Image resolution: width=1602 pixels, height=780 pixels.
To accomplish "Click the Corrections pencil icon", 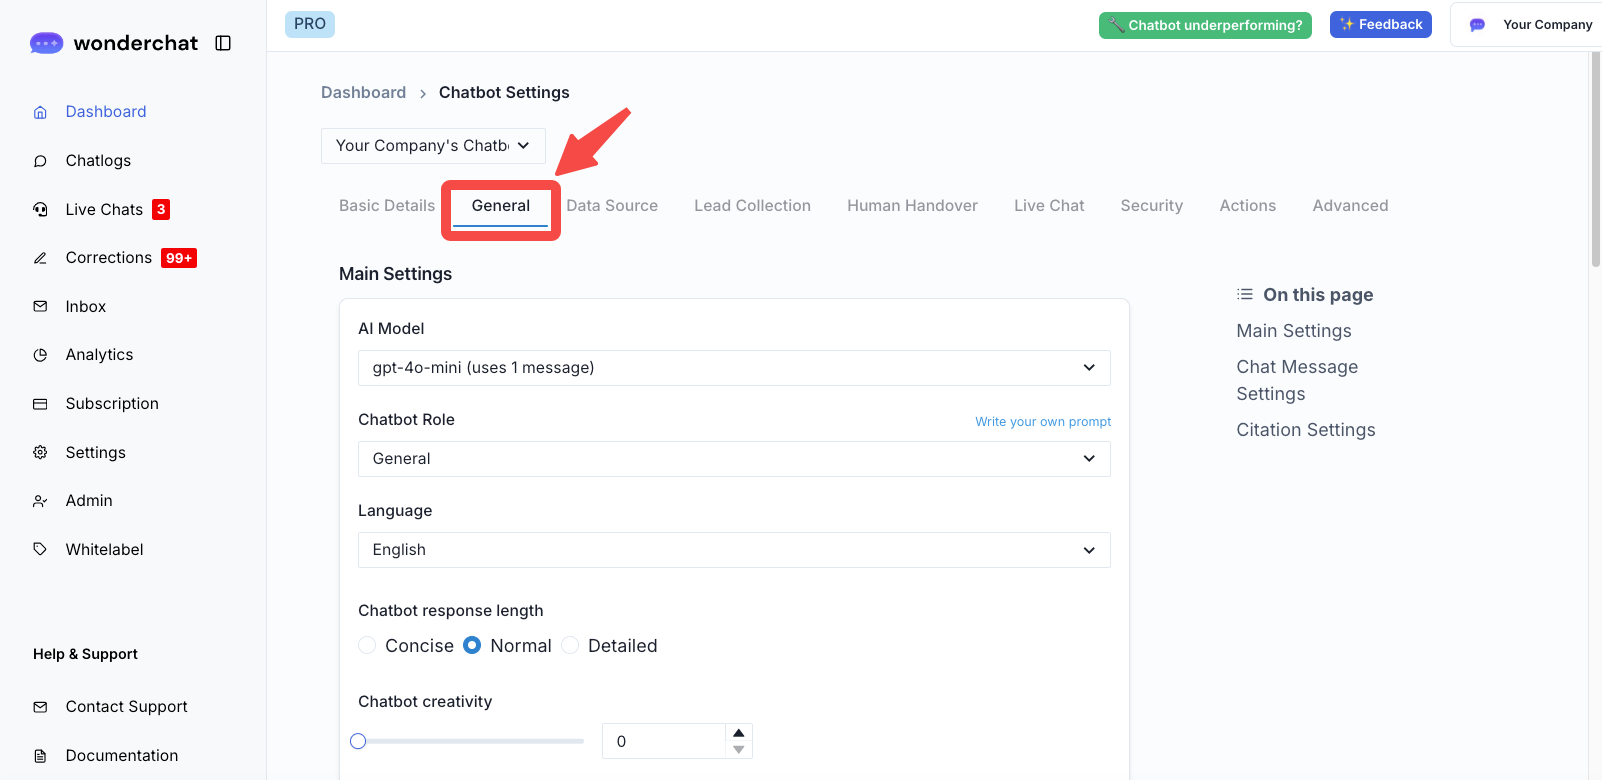I will (40, 258).
